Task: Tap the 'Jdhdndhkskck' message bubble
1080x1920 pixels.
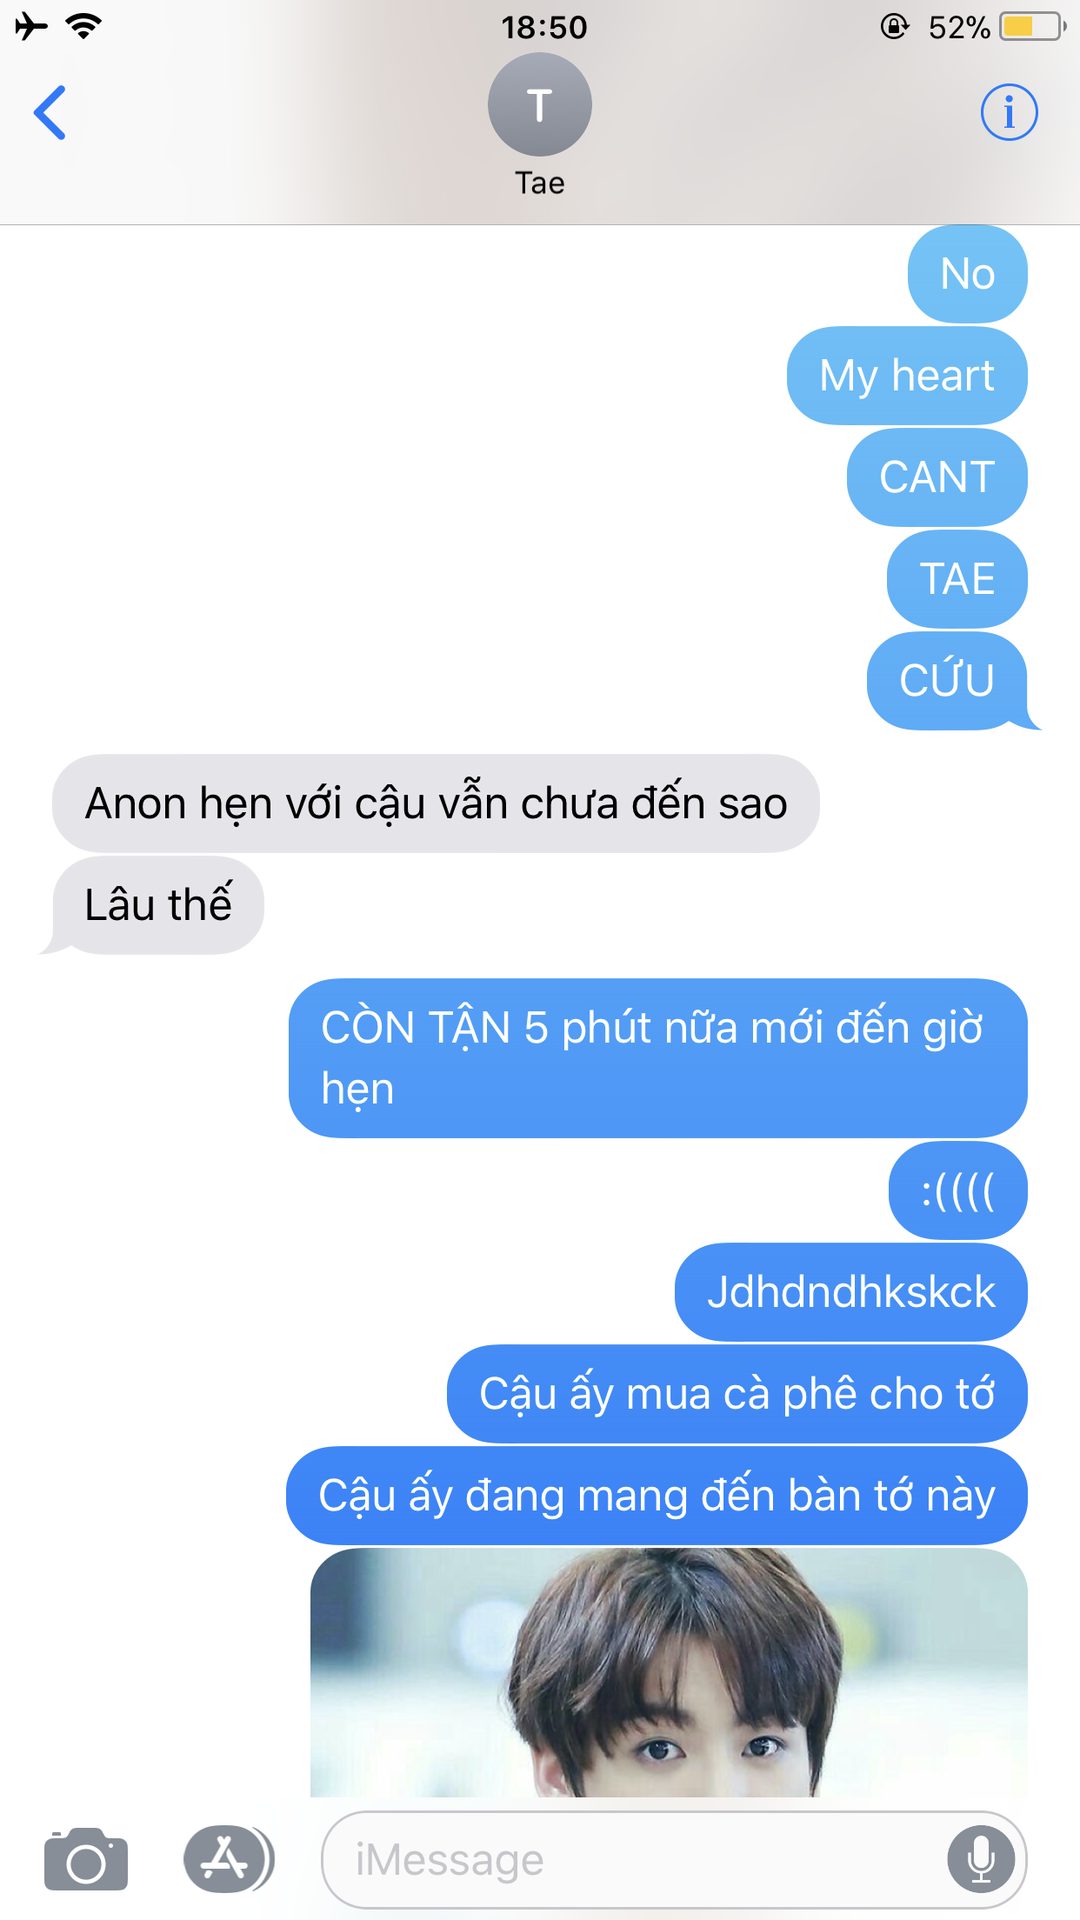Action: pos(851,1292)
